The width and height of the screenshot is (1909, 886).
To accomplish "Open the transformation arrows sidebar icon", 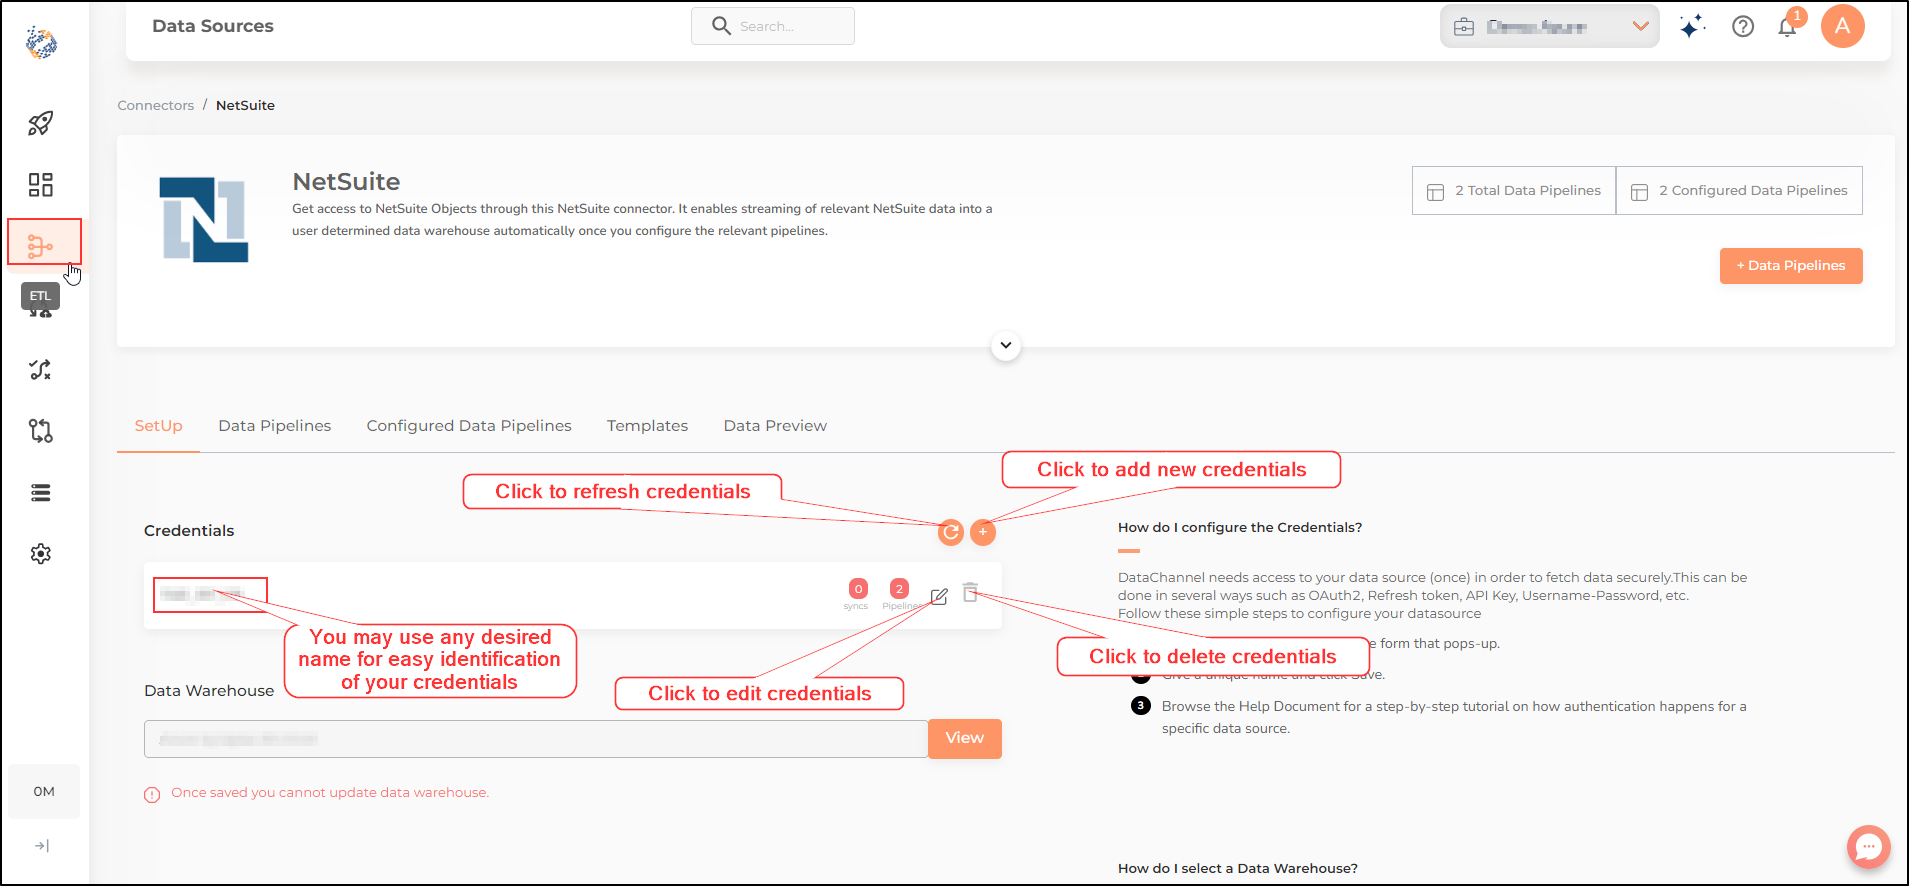I will coord(40,369).
